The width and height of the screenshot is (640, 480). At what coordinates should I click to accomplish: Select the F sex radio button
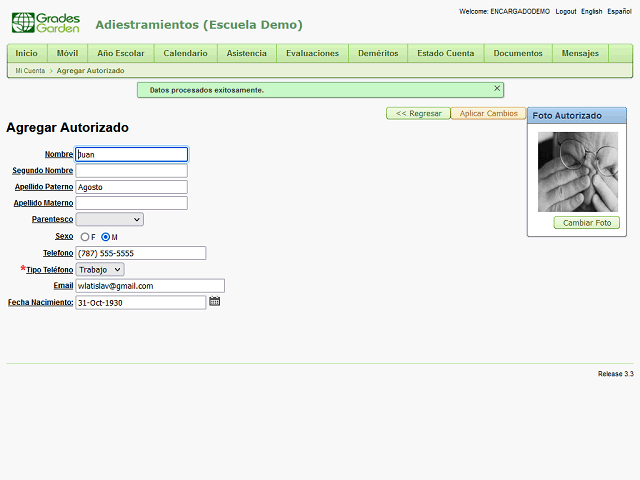coord(85,237)
